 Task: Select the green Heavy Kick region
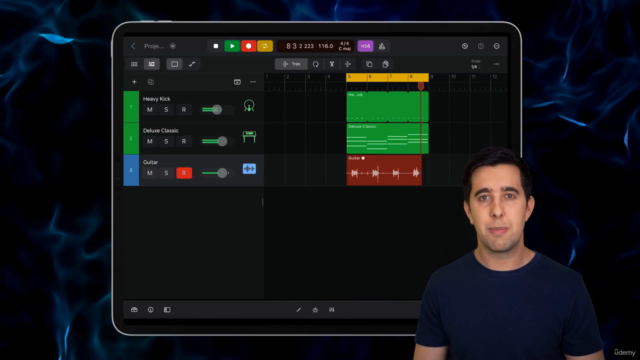click(x=387, y=107)
